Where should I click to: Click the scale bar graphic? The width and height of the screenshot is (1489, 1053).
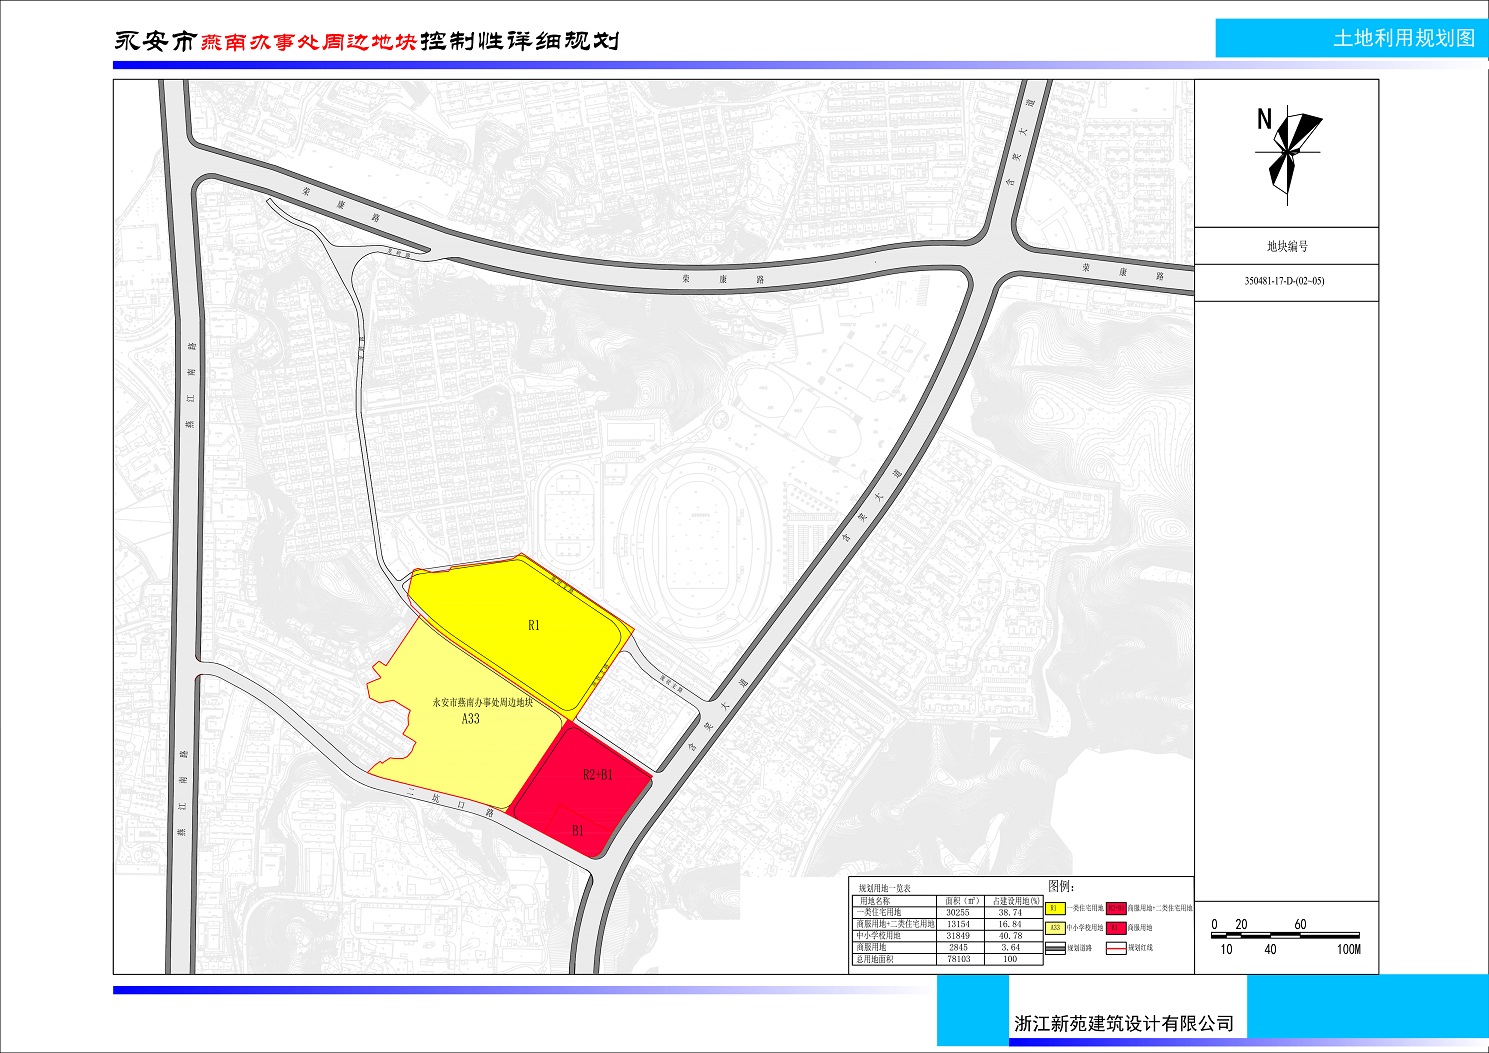(1286, 937)
